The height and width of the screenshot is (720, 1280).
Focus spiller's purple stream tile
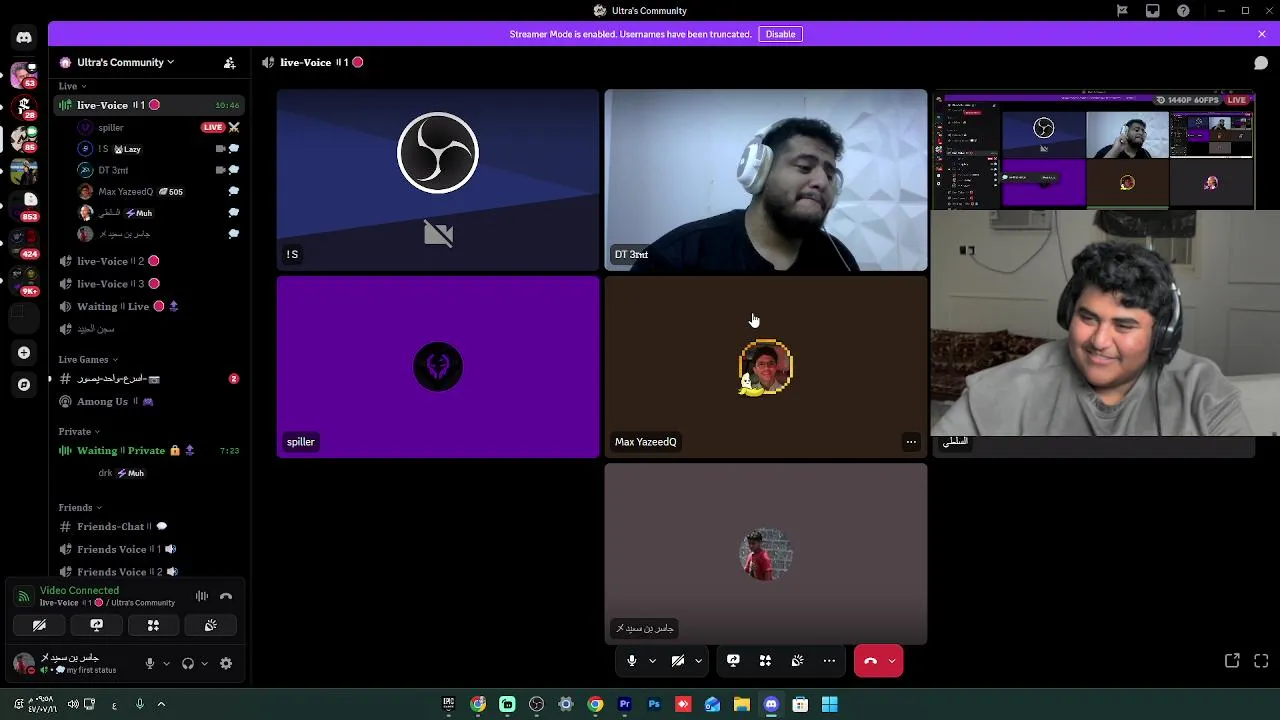click(x=438, y=367)
